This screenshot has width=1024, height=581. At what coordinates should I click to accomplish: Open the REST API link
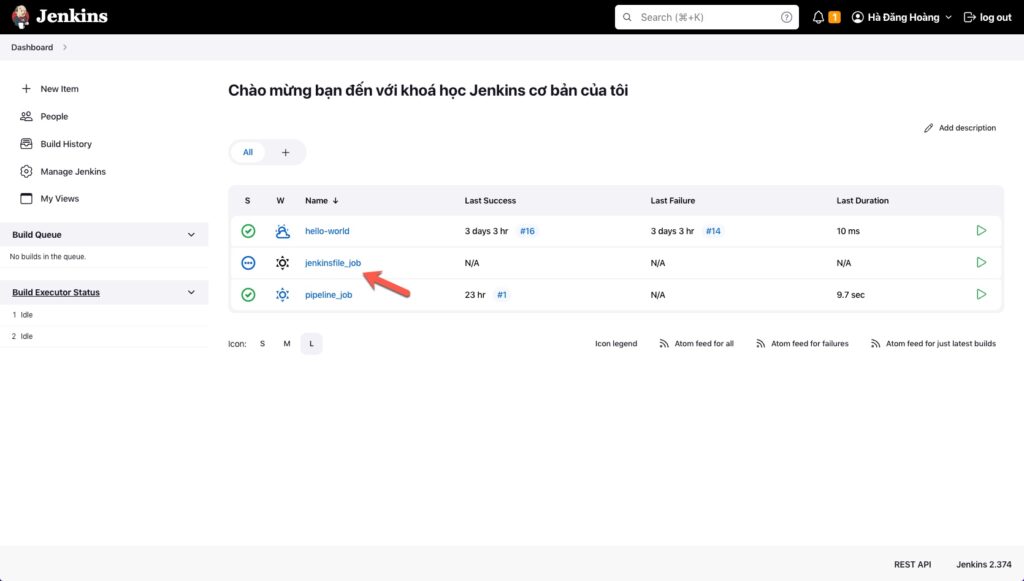tap(912, 564)
